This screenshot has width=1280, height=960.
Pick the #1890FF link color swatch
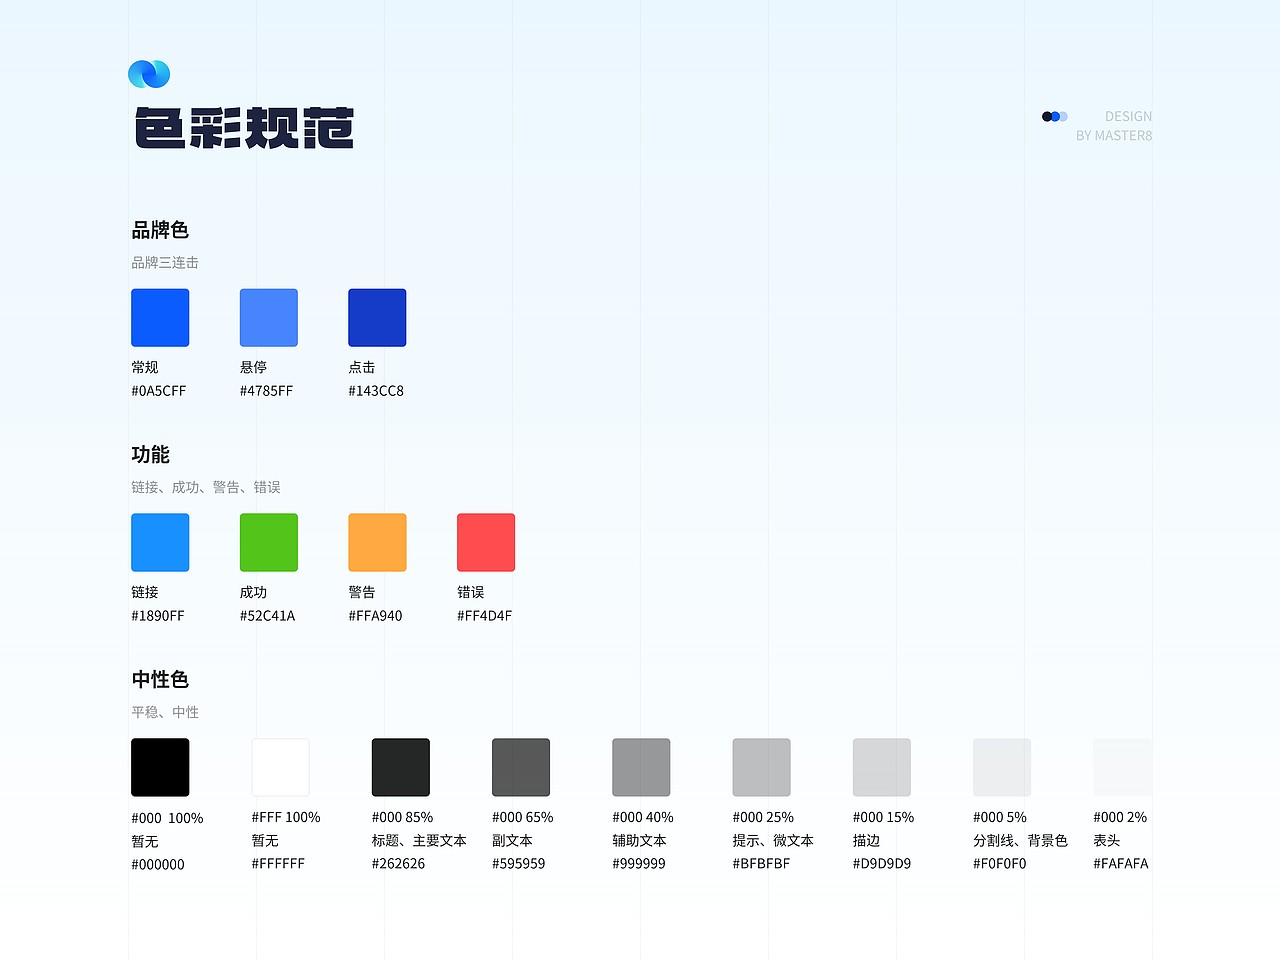160,543
